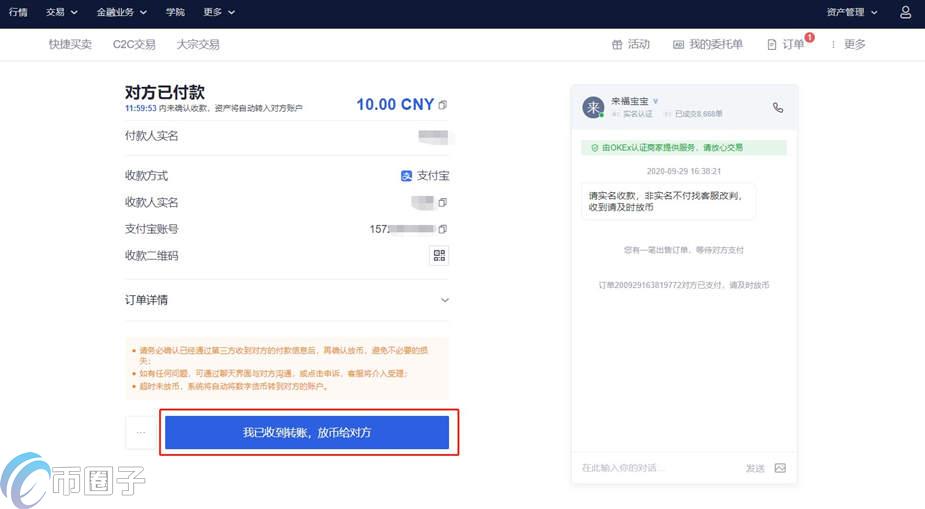Click the 付款人实名 label
925x509 pixels.
[x=152, y=136]
